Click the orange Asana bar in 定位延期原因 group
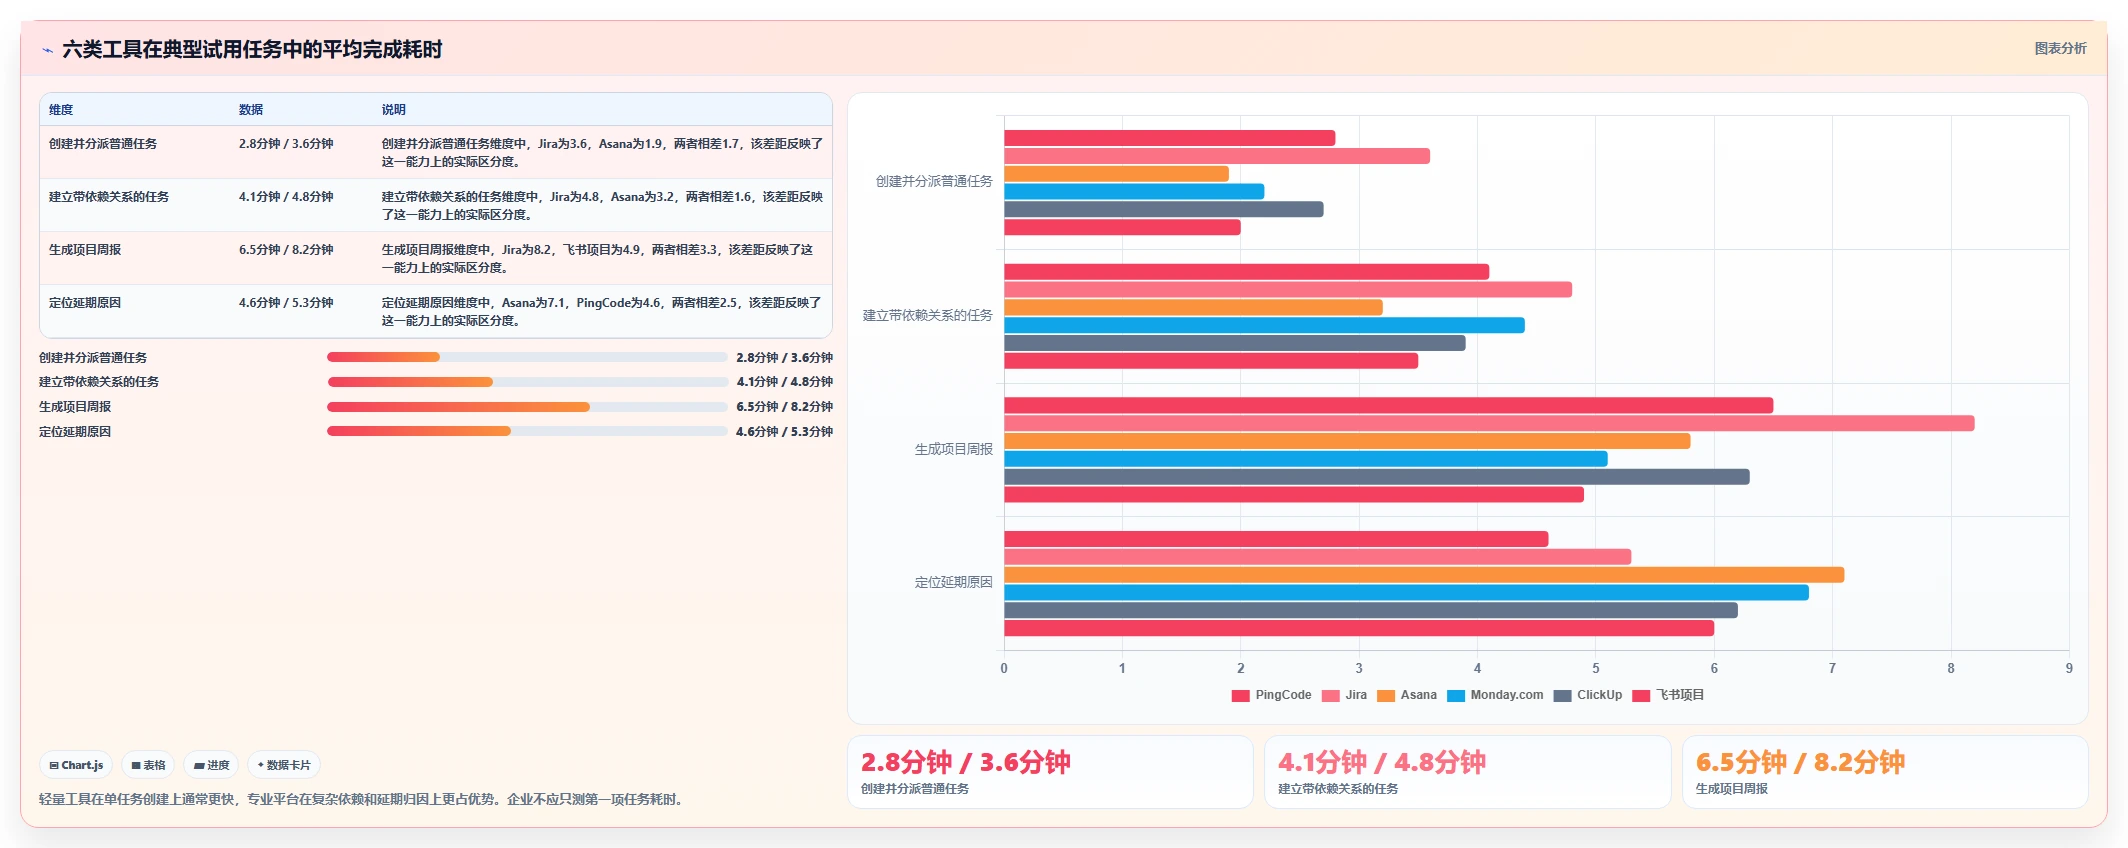Screen dimensions: 2128x848 coord(1424,575)
